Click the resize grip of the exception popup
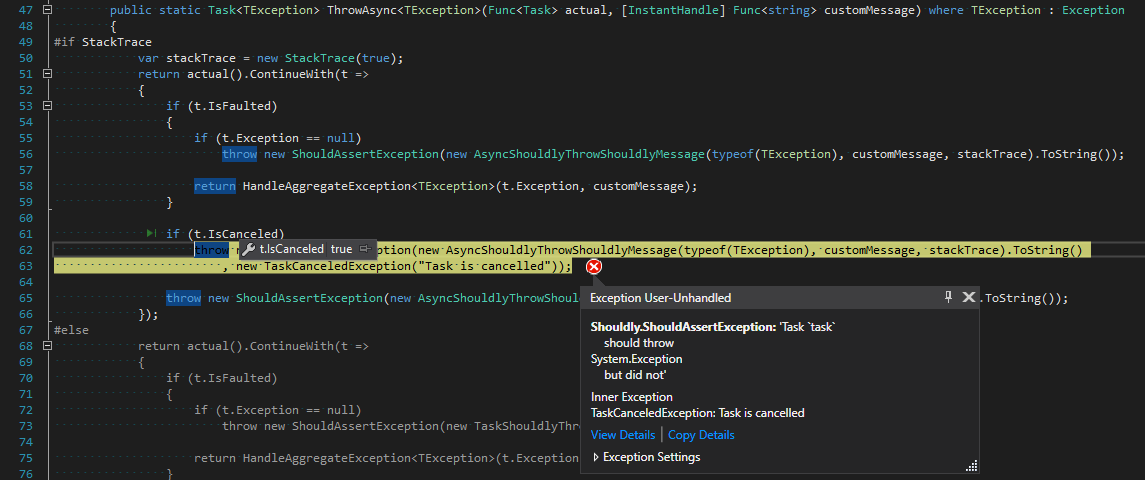This screenshot has width=1145, height=480. (972, 466)
